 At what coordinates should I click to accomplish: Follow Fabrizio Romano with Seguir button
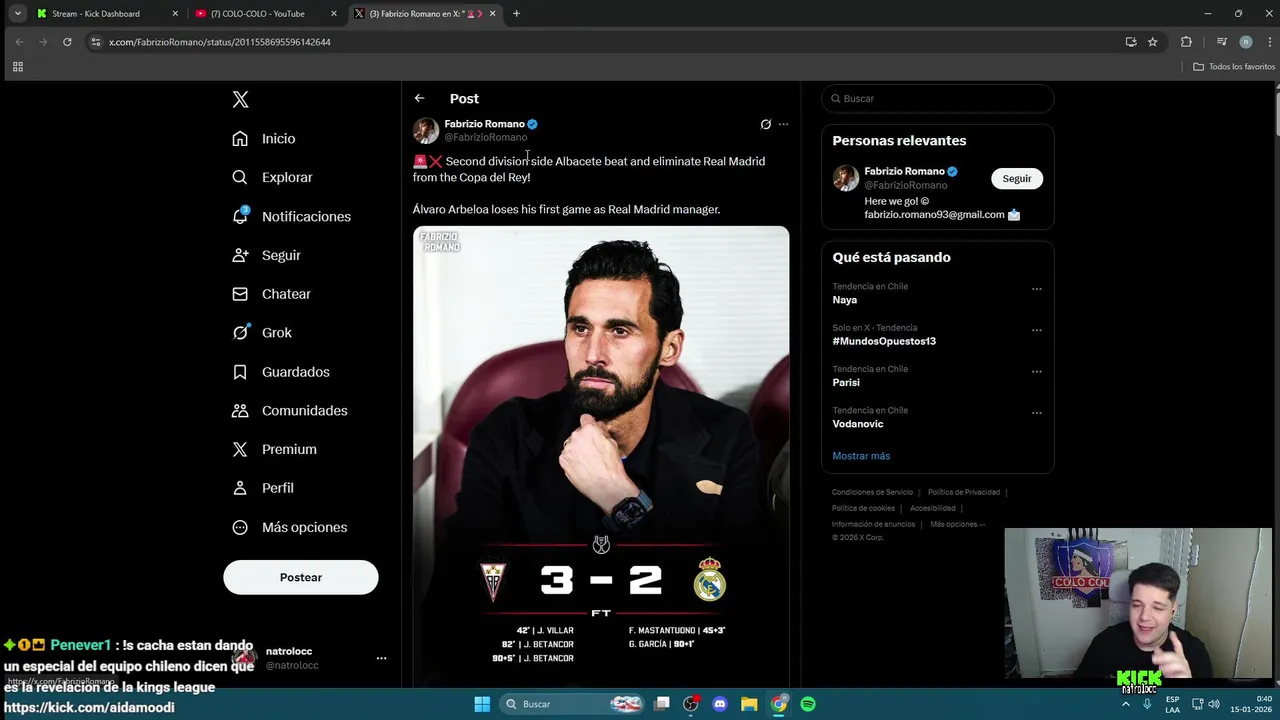tap(1017, 178)
